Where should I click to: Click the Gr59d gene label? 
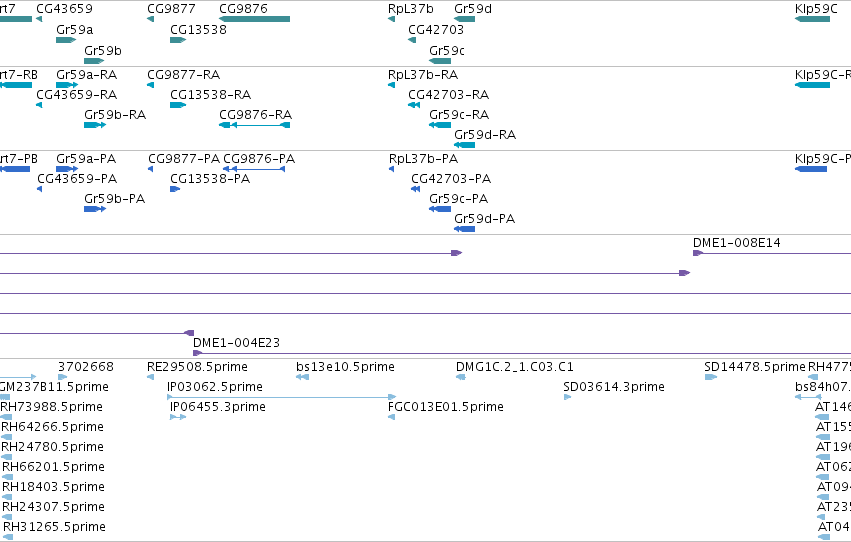(473, 9)
